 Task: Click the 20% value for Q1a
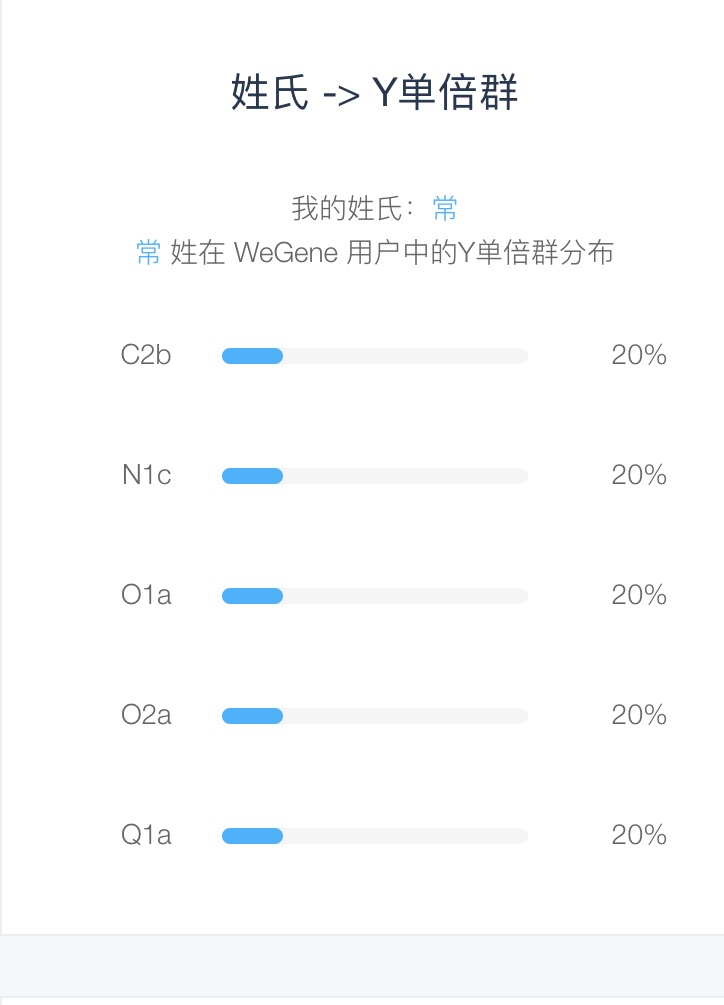639,835
